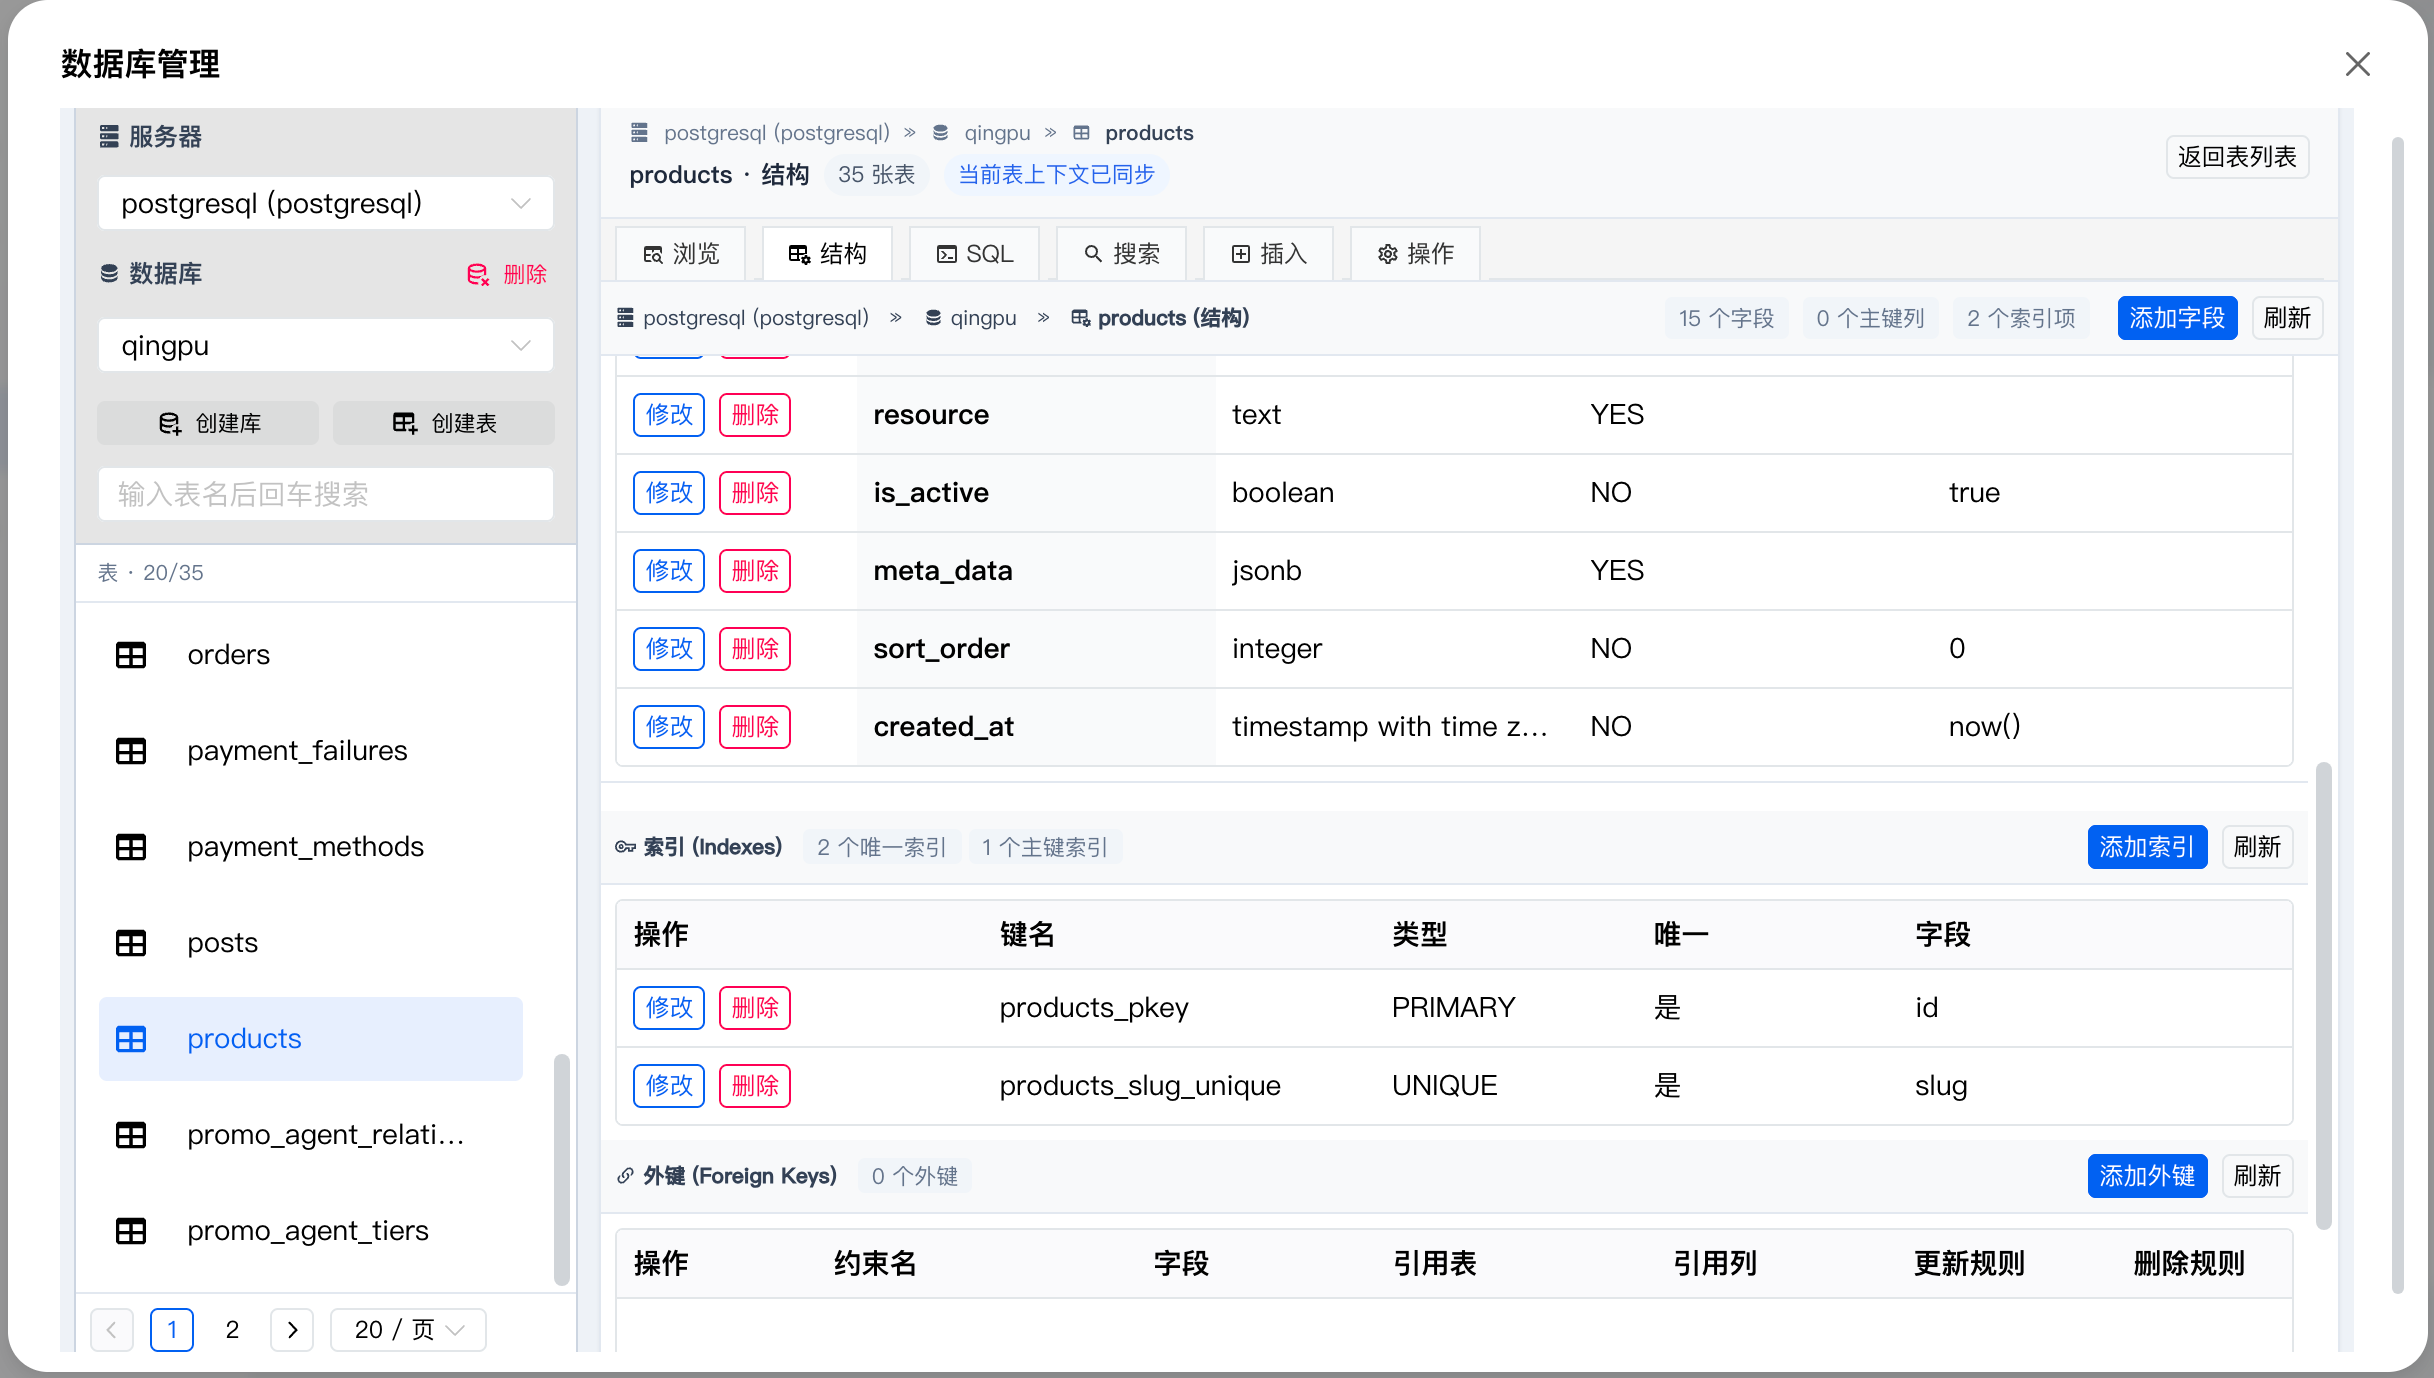
Task: Click 修改 for the products_slug_unique index
Action: 669,1086
